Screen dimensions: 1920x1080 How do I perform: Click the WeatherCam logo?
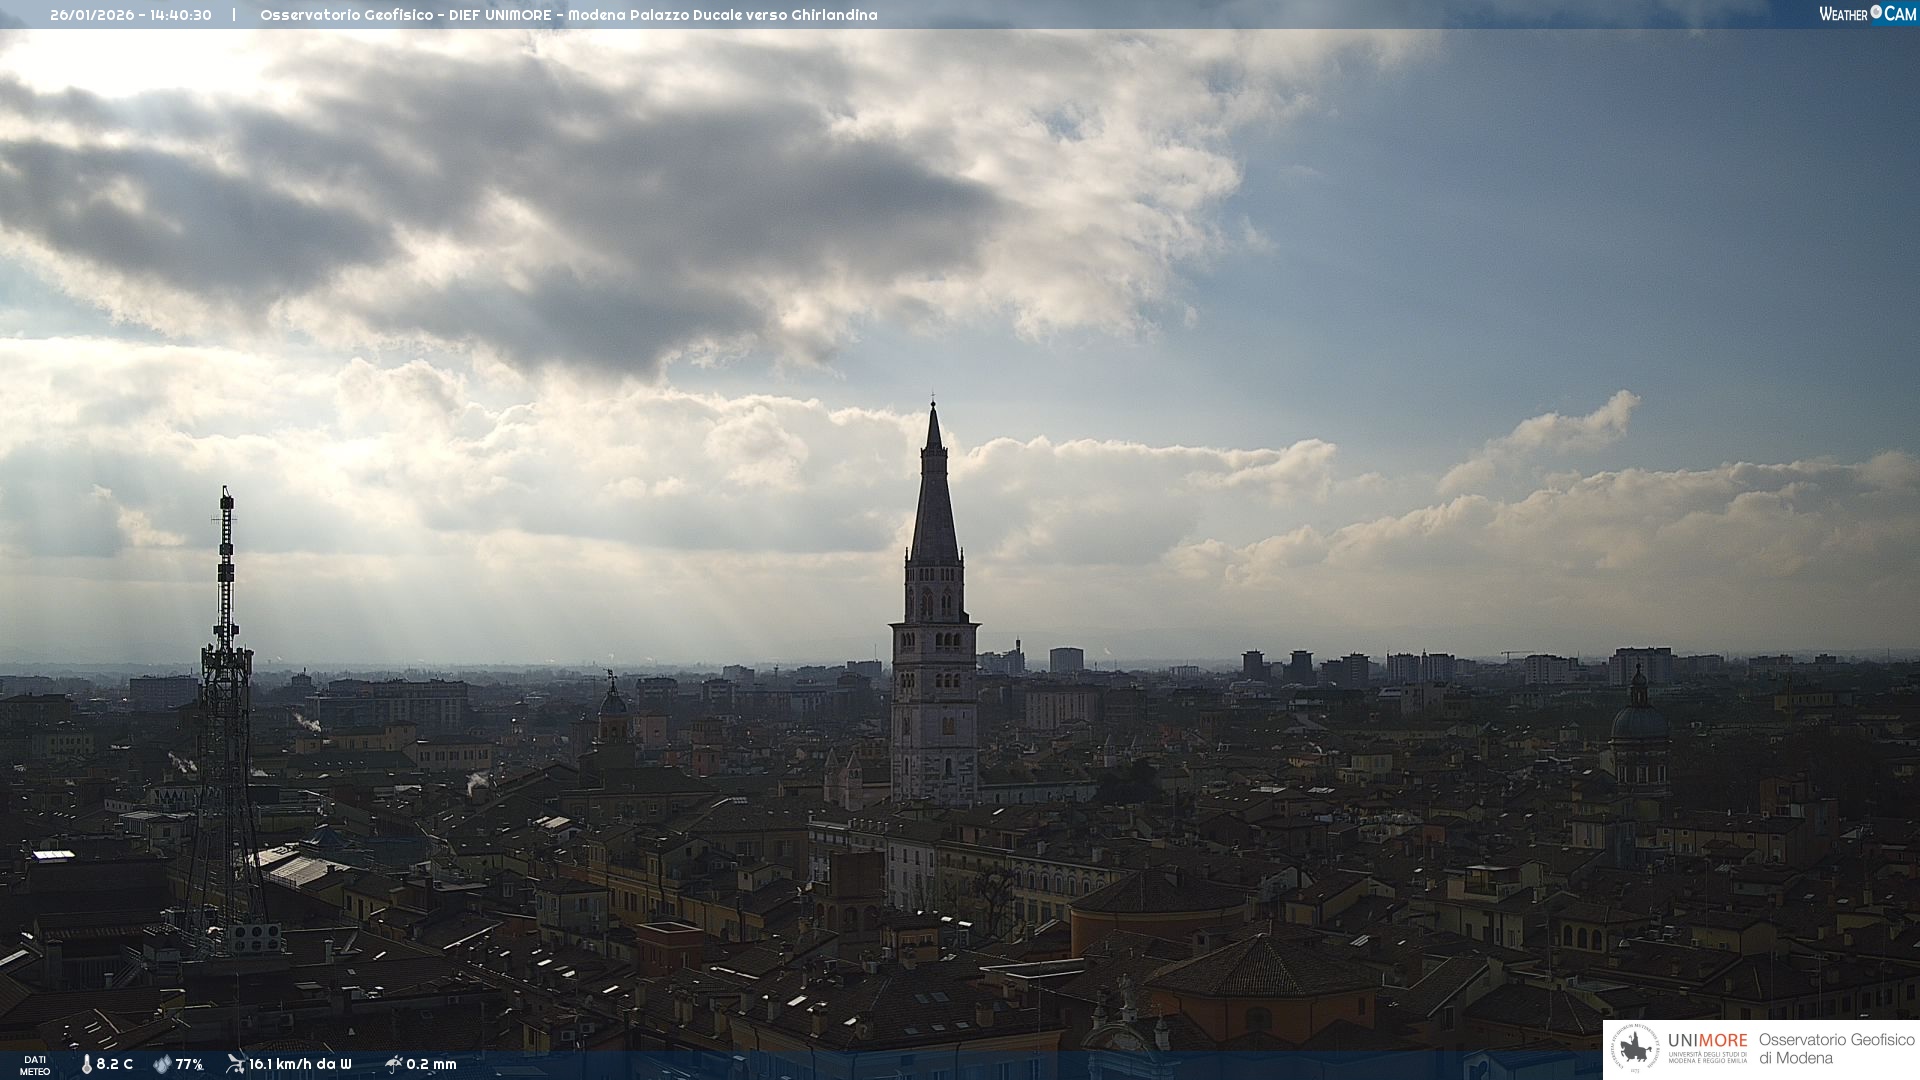pyautogui.click(x=1867, y=14)
